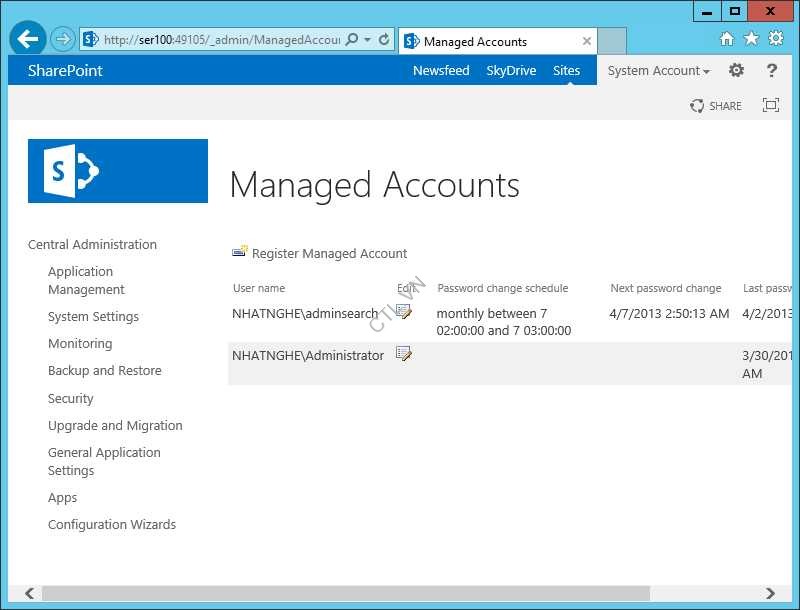Select NHATNGHE\adminsearch user name text
800x610 pixels.
305,313
